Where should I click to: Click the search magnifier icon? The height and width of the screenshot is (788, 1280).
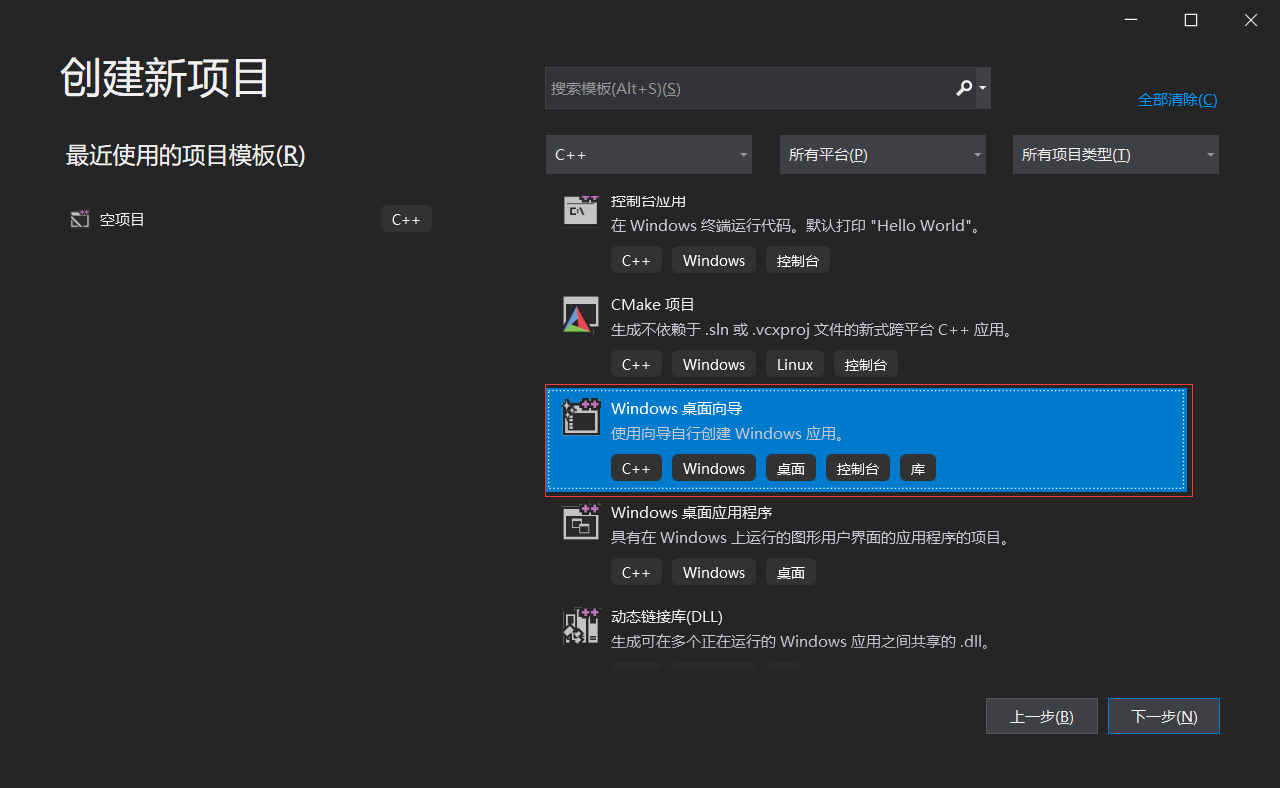click(x=963, y=88)
